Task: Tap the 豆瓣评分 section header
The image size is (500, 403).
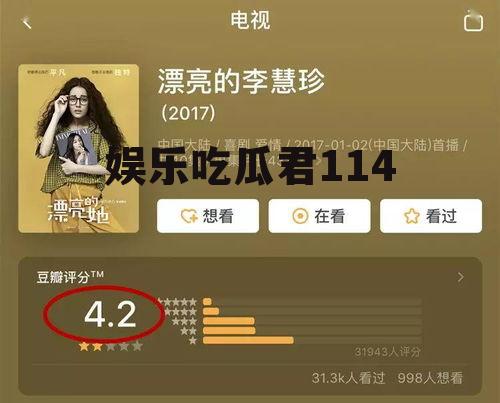Action: (70, 277)
